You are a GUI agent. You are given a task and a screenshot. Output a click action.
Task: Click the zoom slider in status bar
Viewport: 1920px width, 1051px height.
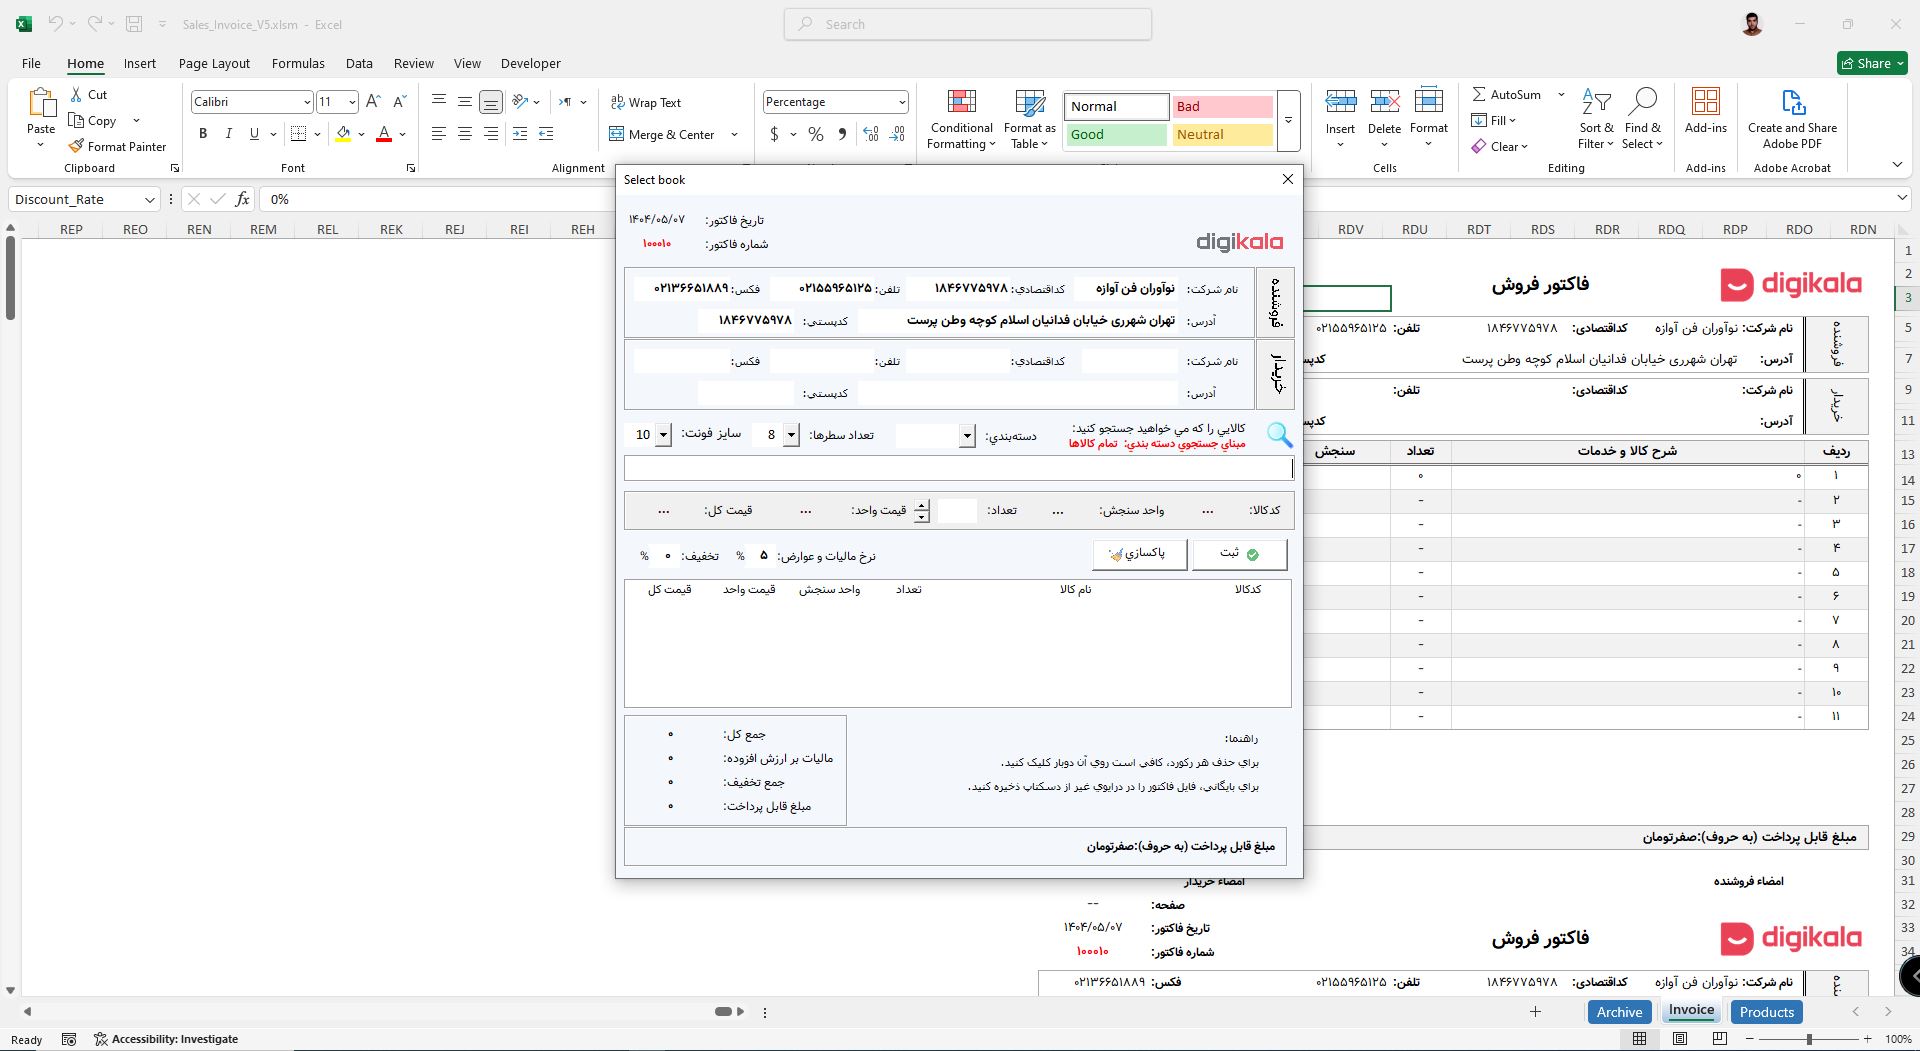pos(1808,1039)
